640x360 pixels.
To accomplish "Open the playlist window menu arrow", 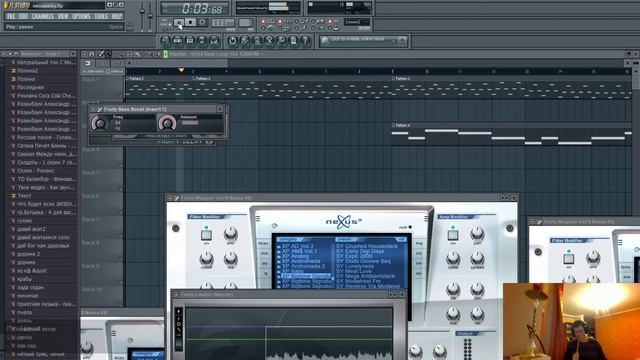I will coord(84,54).
